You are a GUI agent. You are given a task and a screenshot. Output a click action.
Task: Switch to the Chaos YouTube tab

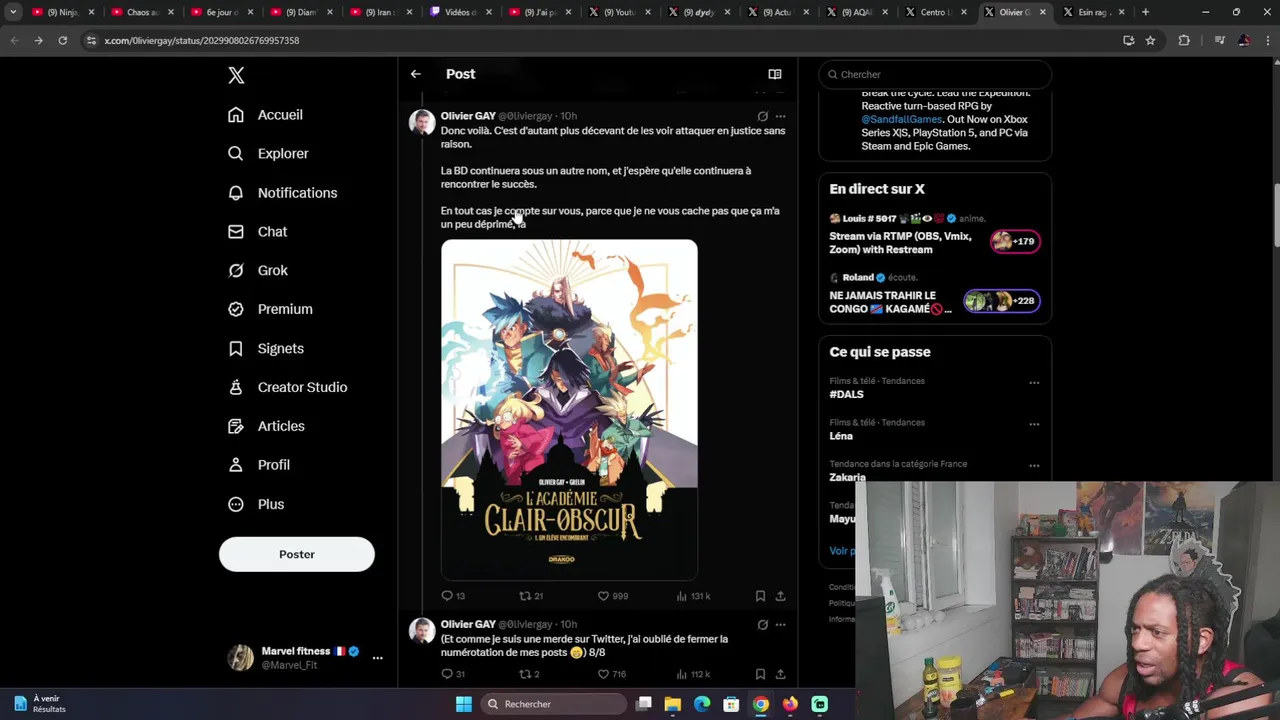(140, 12)
